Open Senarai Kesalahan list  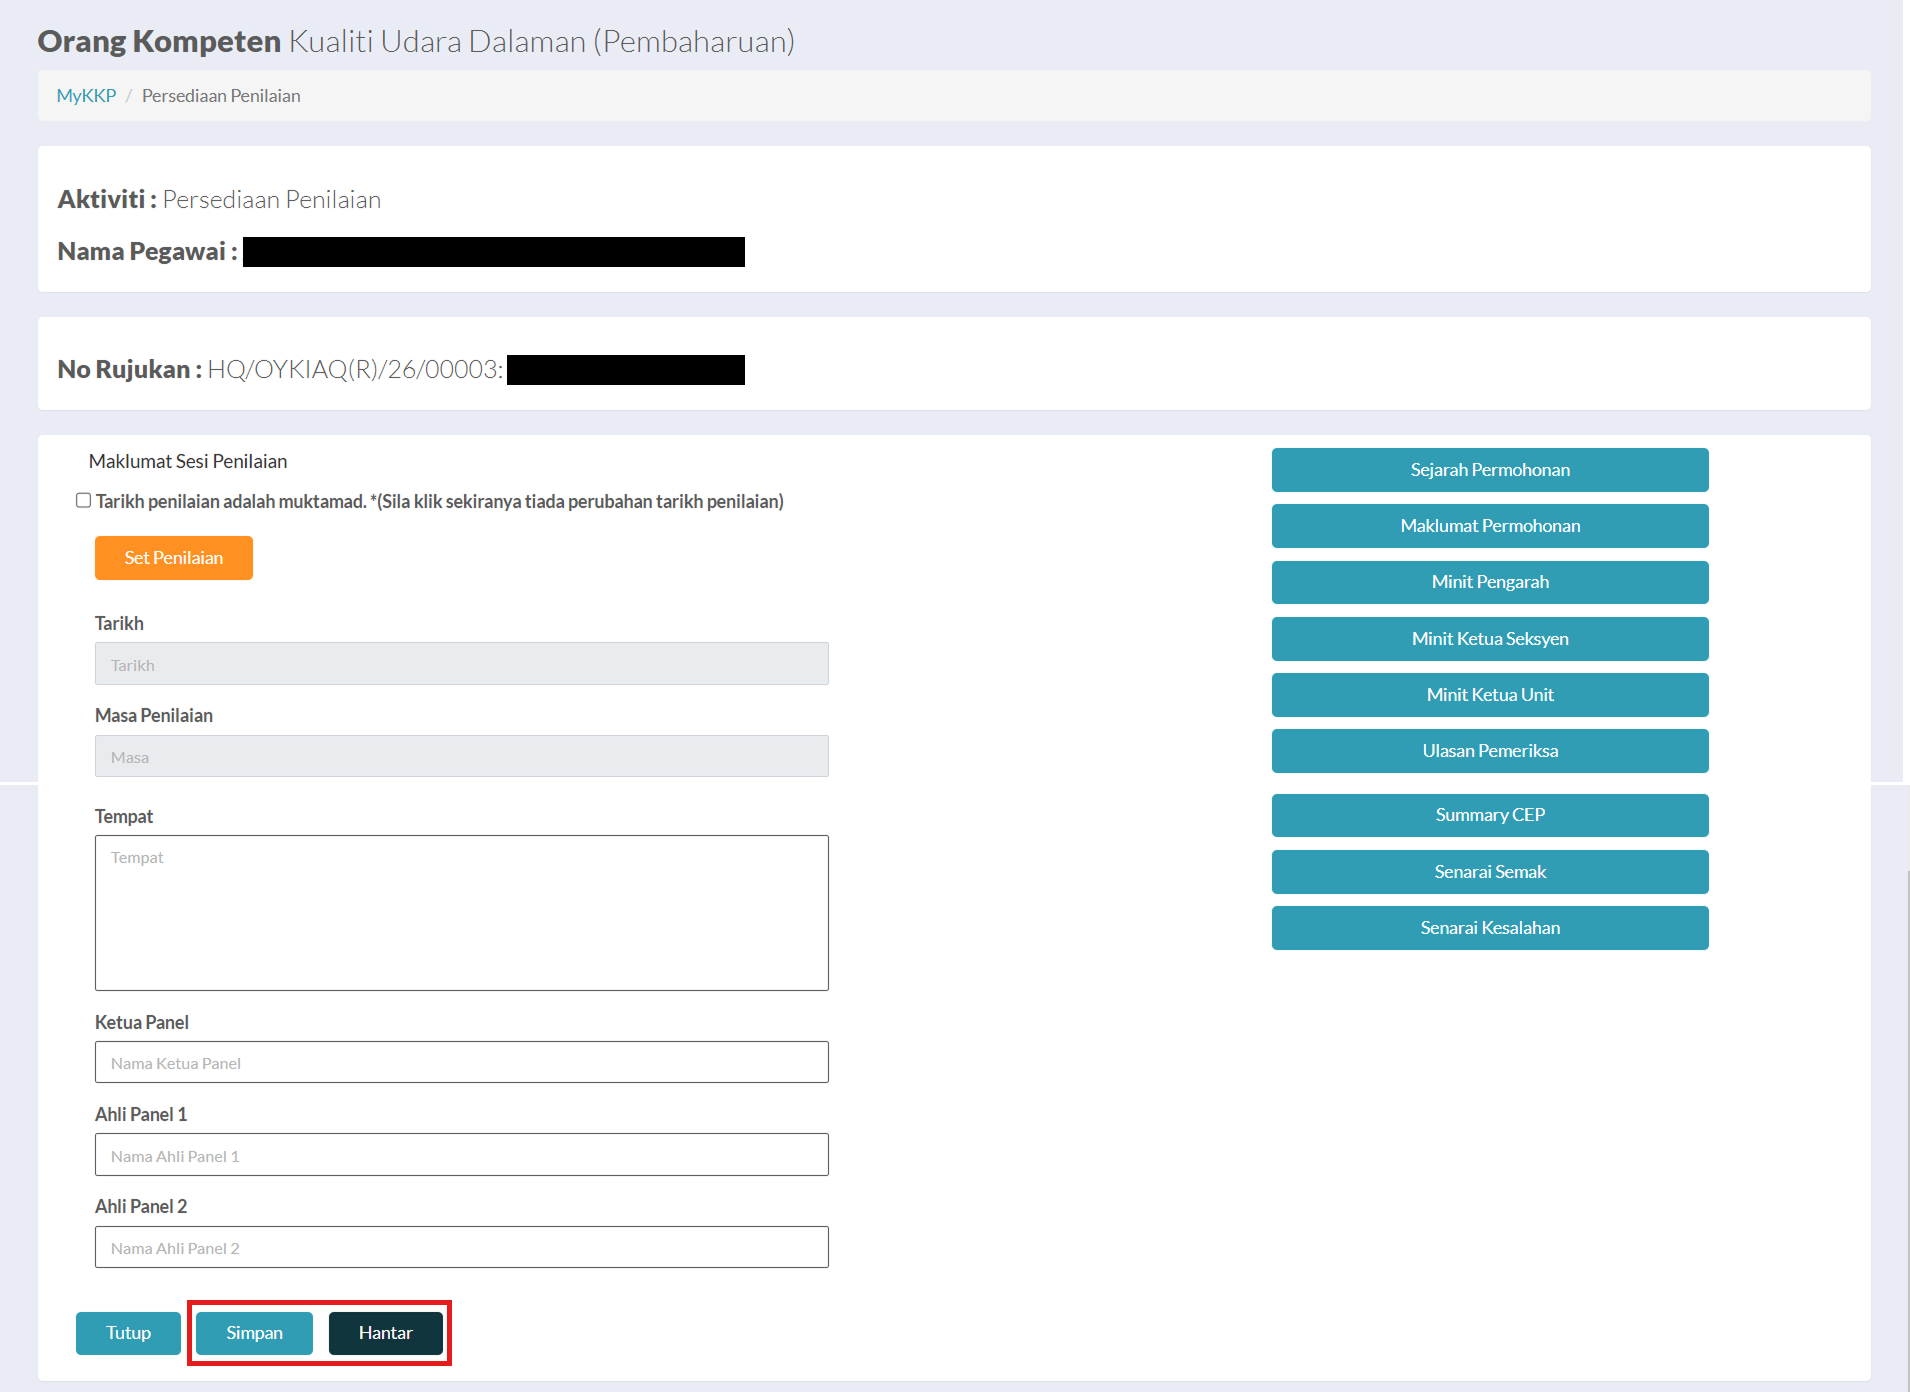coord(1490,928)
